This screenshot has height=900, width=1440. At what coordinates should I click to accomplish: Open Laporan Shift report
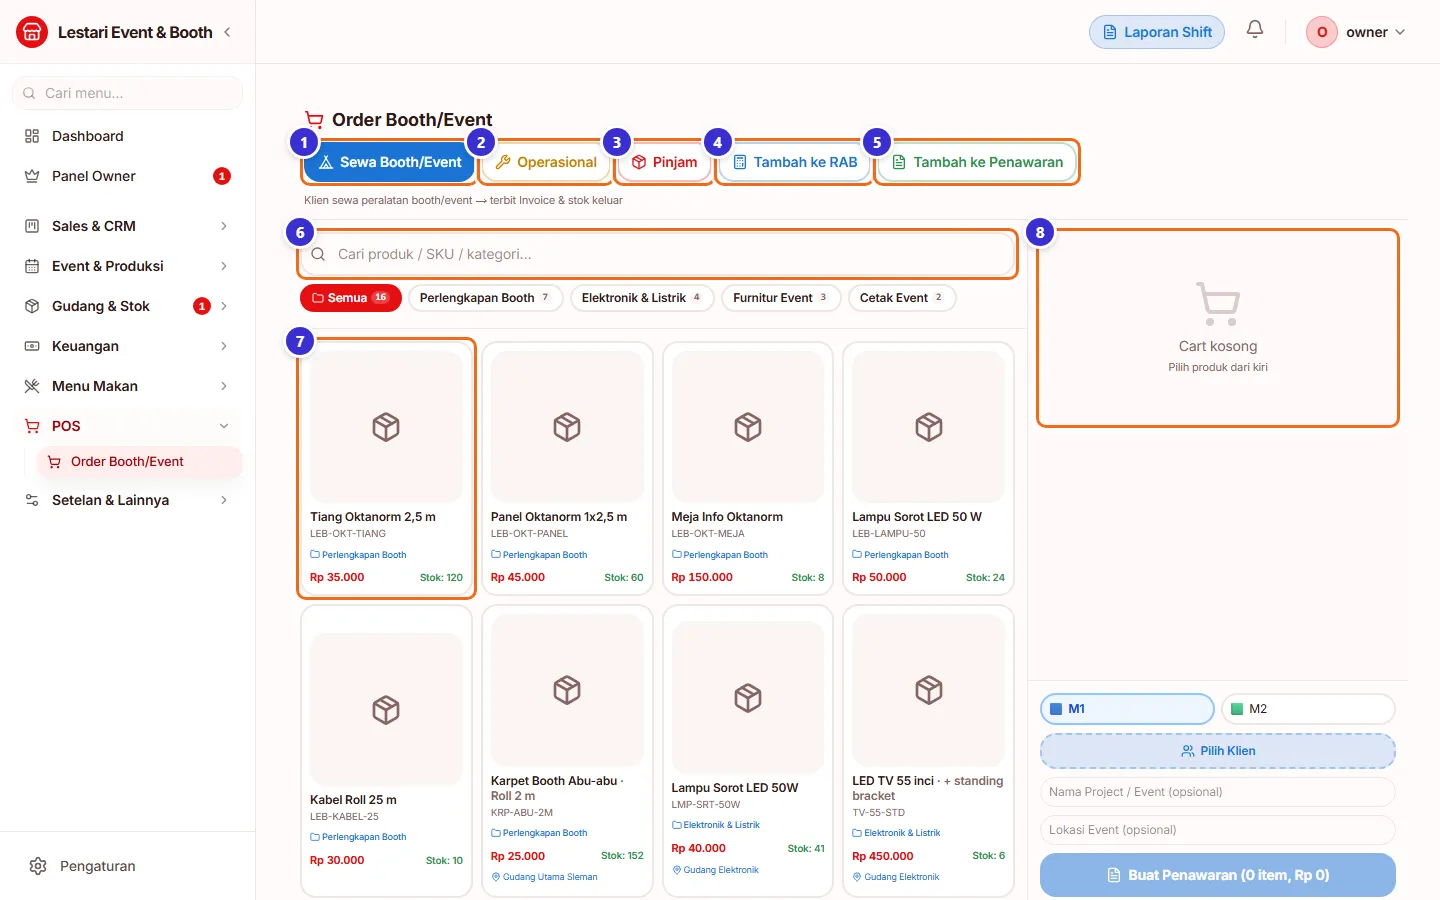coord(1157,32)
